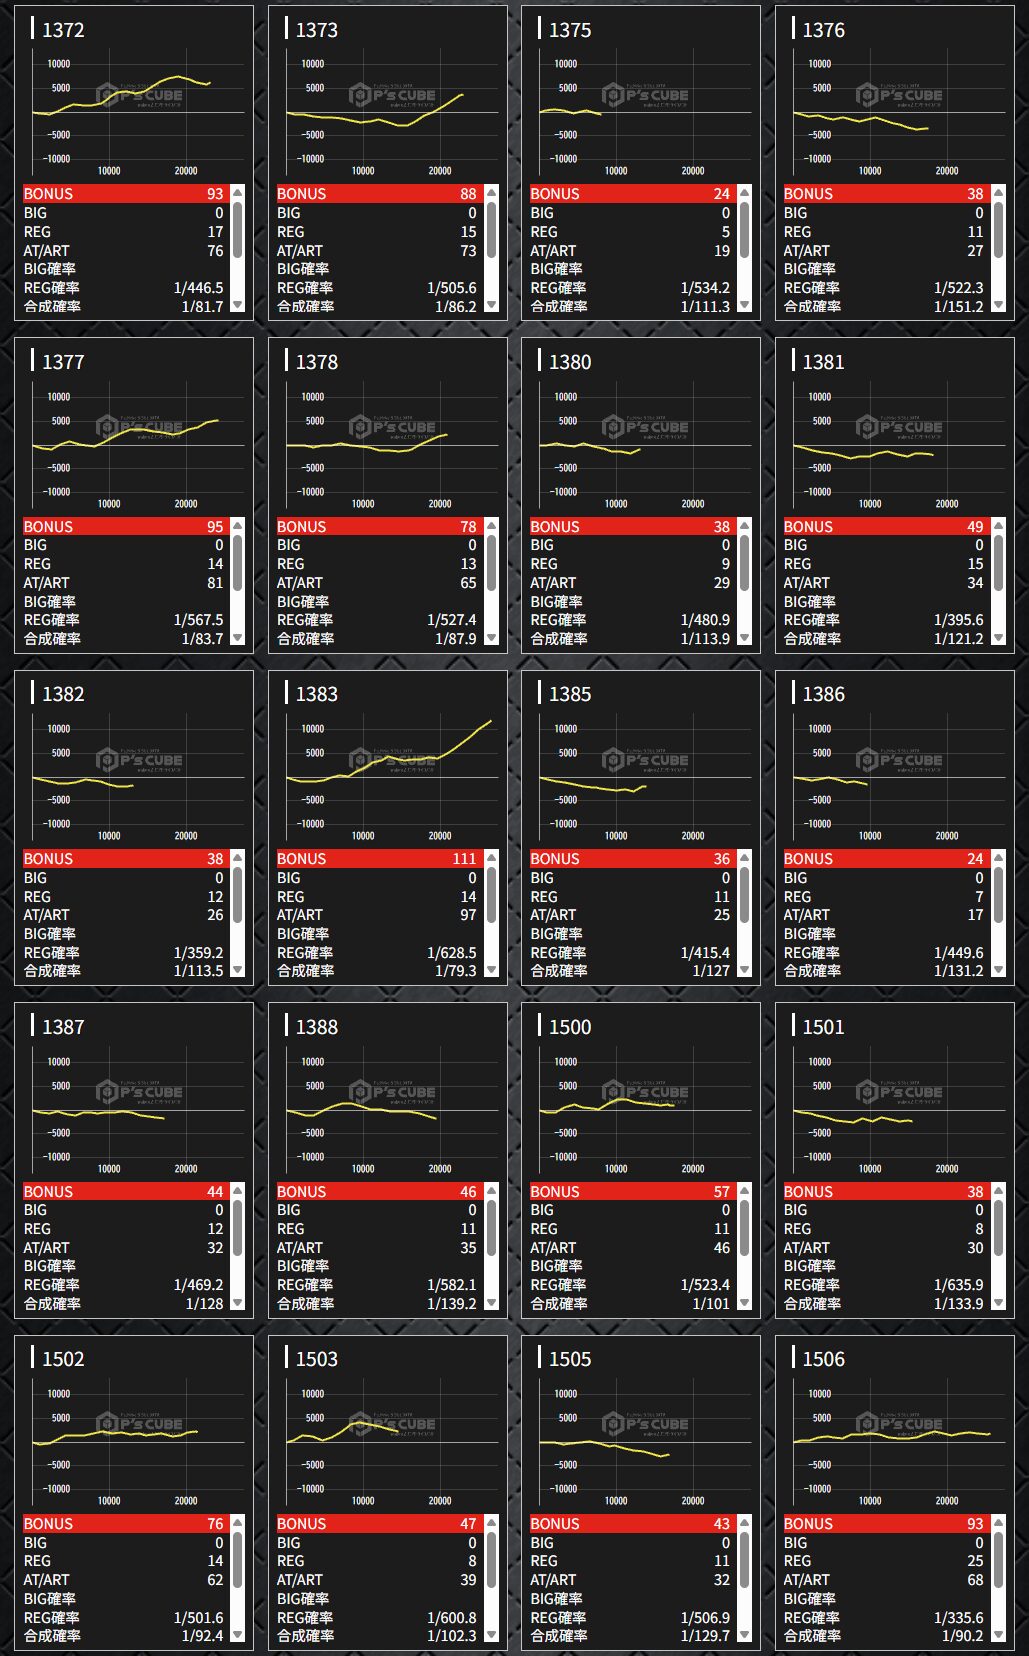Click combined probability value 1/129.7
This screenshot has height=1656, width=1029.
[705, 1635]
